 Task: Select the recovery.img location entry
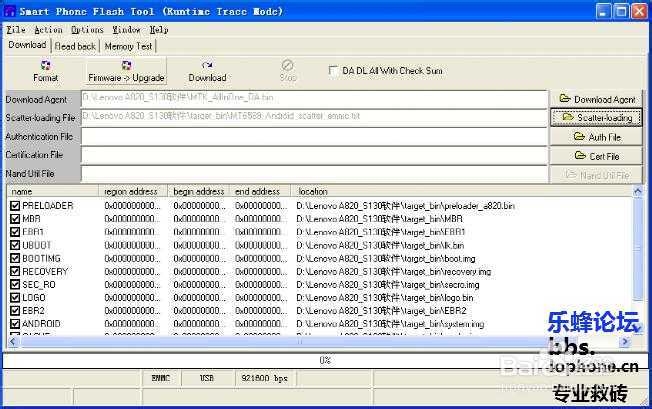[x=393, y=272]
